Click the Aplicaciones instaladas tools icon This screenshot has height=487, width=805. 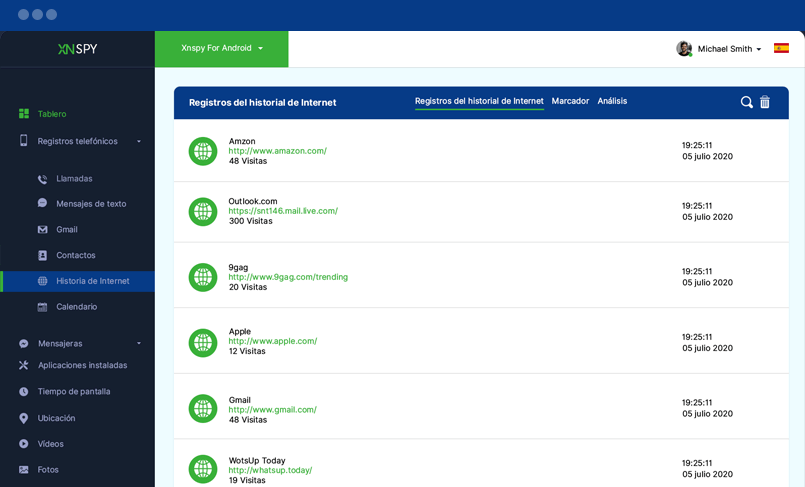[24, 366]
